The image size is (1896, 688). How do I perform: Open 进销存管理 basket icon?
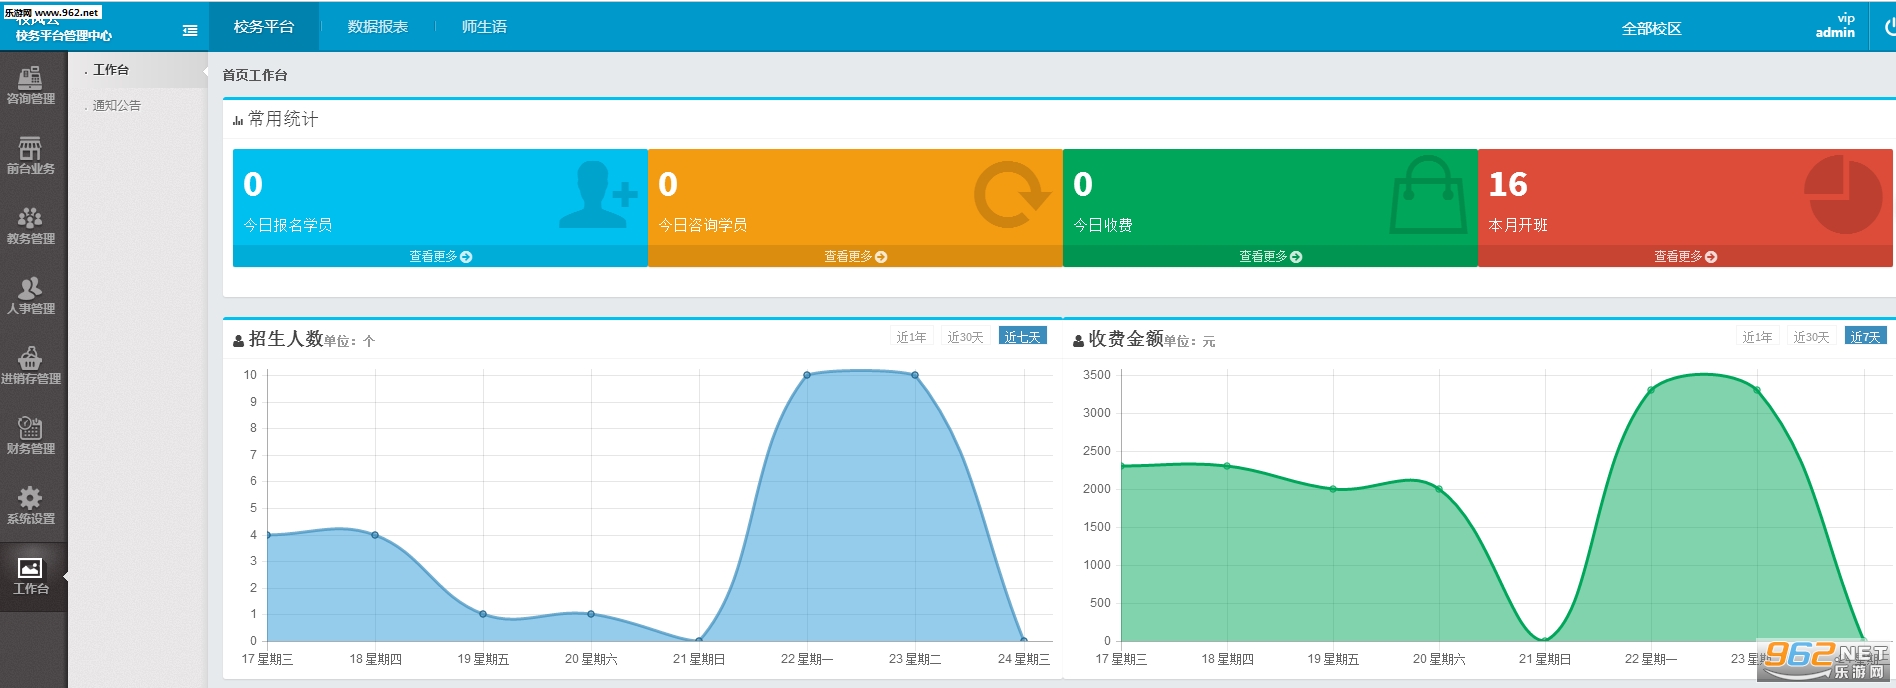click(x=30, y=357)
